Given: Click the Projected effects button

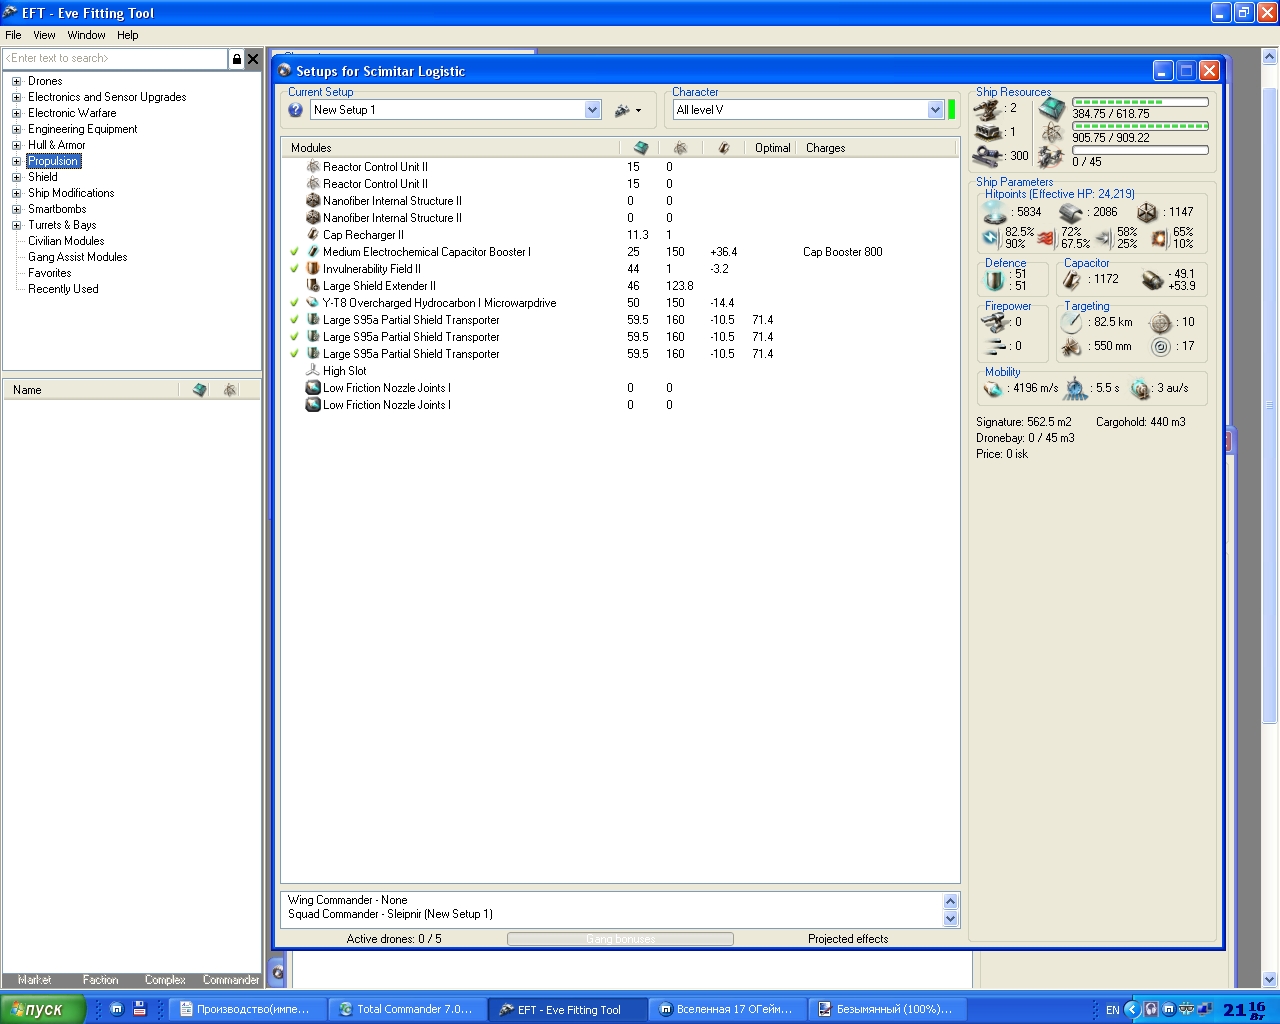Looking at the screenshot, I should pos(848,939).
